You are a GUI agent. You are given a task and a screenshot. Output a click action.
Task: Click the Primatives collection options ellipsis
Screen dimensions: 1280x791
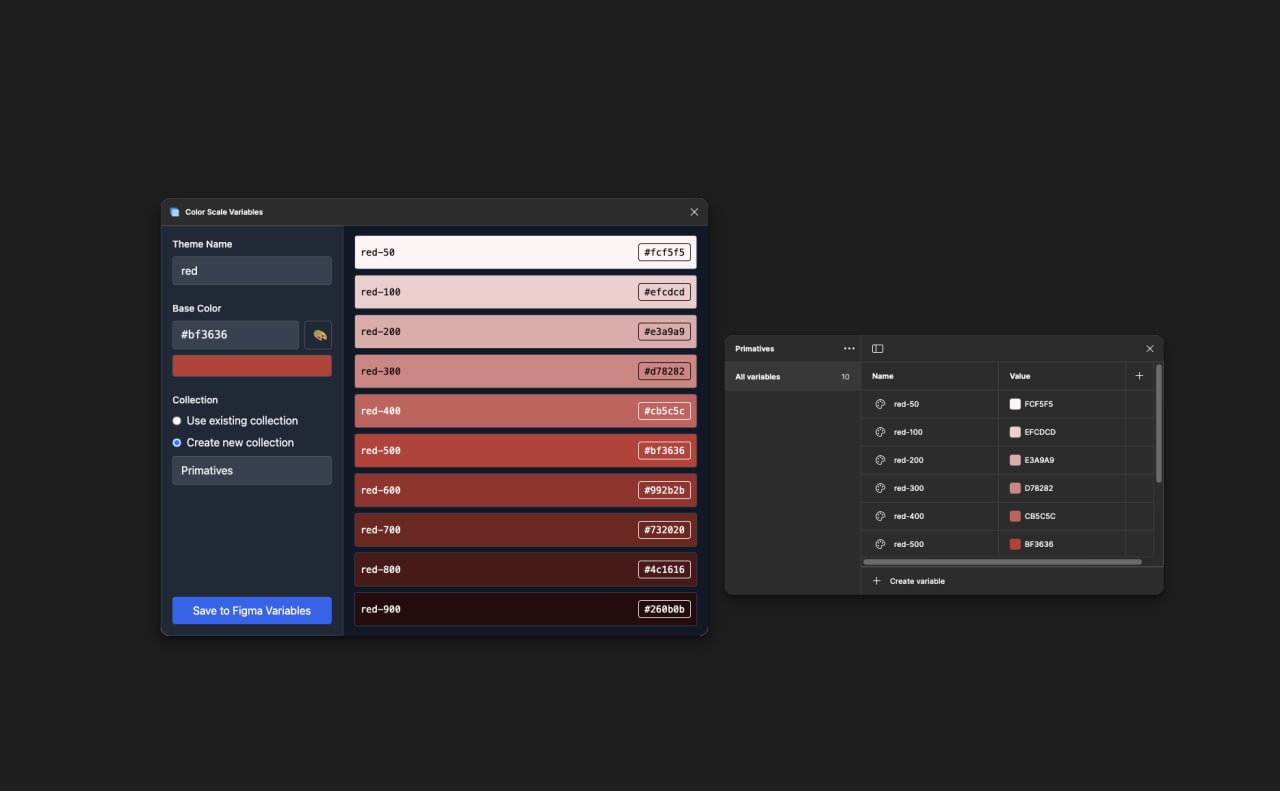(849, 349)
